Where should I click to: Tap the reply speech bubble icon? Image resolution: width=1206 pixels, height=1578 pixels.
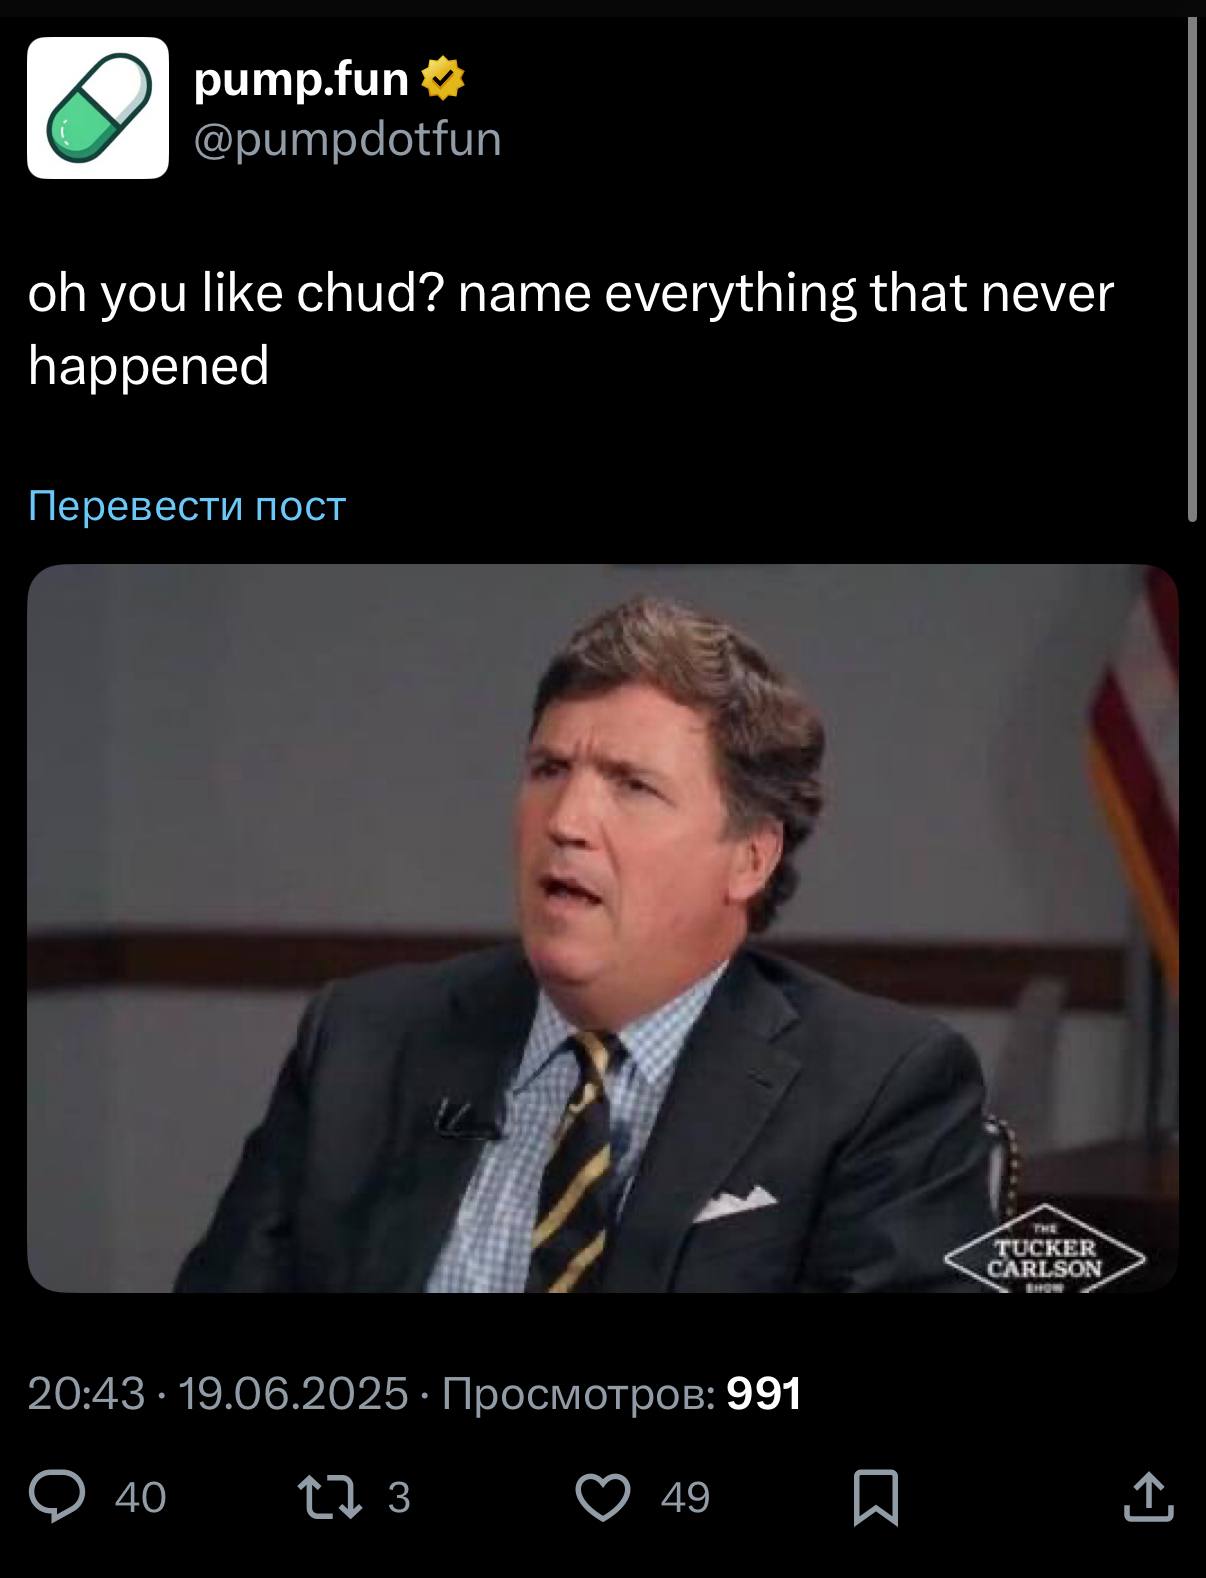56,1497
